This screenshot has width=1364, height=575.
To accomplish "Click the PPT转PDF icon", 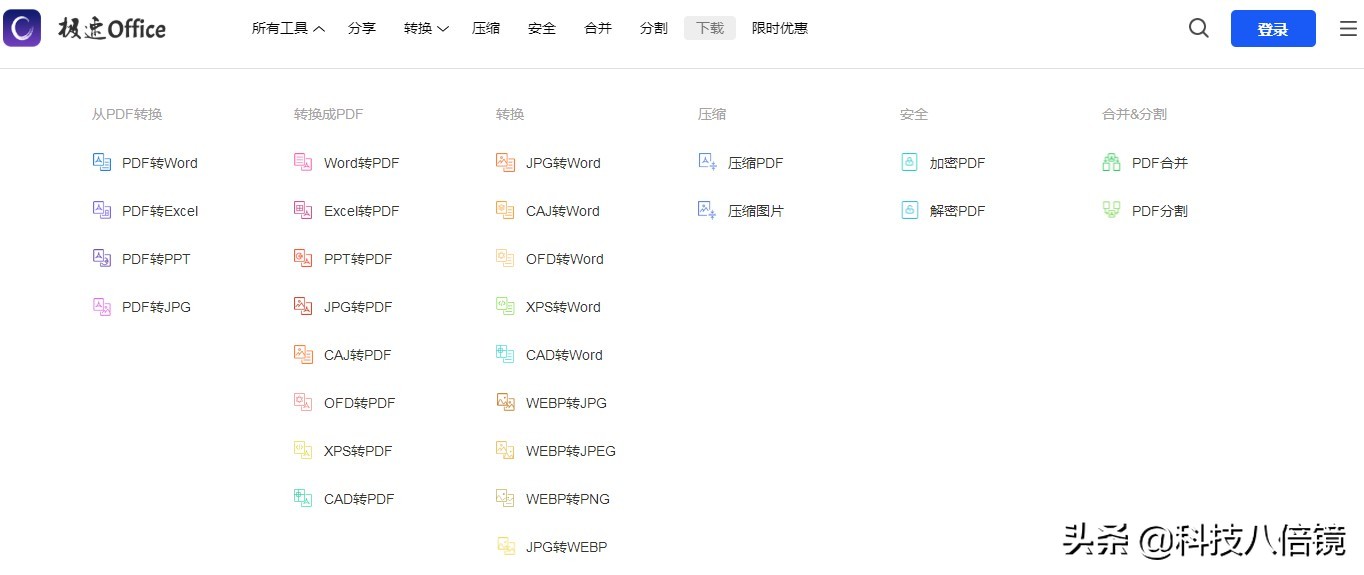I will (303, 258).
